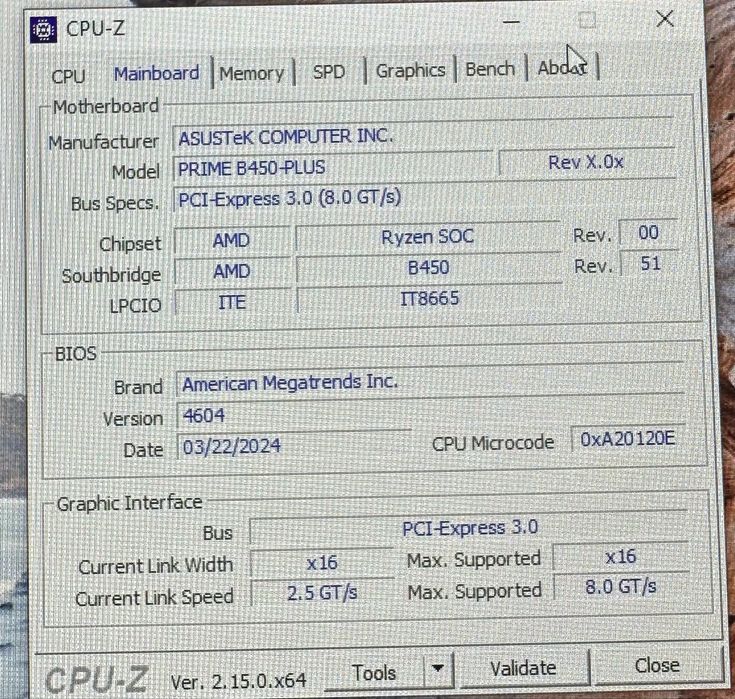The height and width of the screenshot is (699, 735).
Task: Close CPU-Z with the X icon
Action: pos(665,19)
